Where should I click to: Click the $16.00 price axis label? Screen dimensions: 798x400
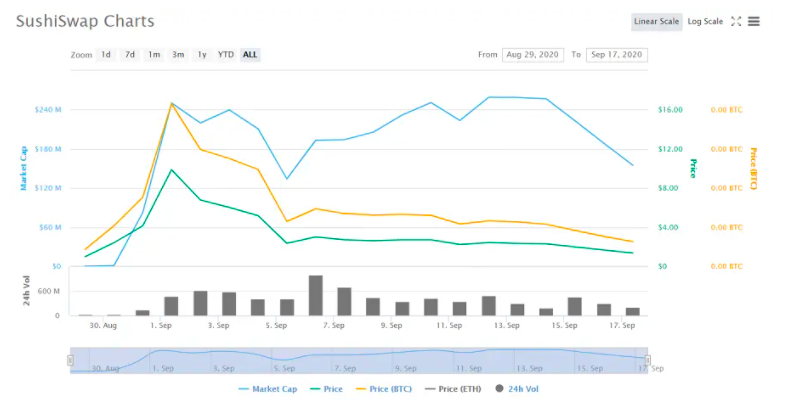[670, 109]
